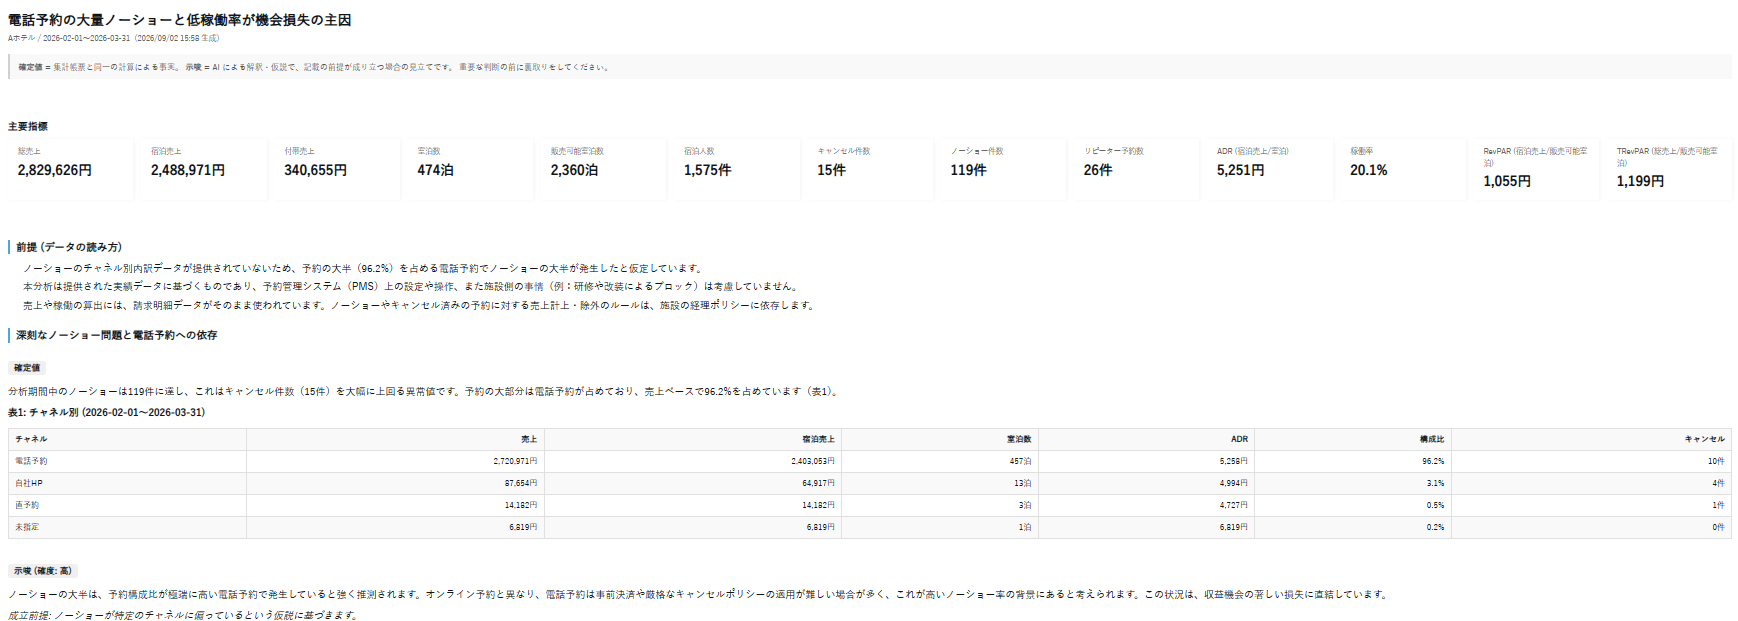Select the 119件 no-show count value
The image size is (1738, 621).
click(968, 170)
